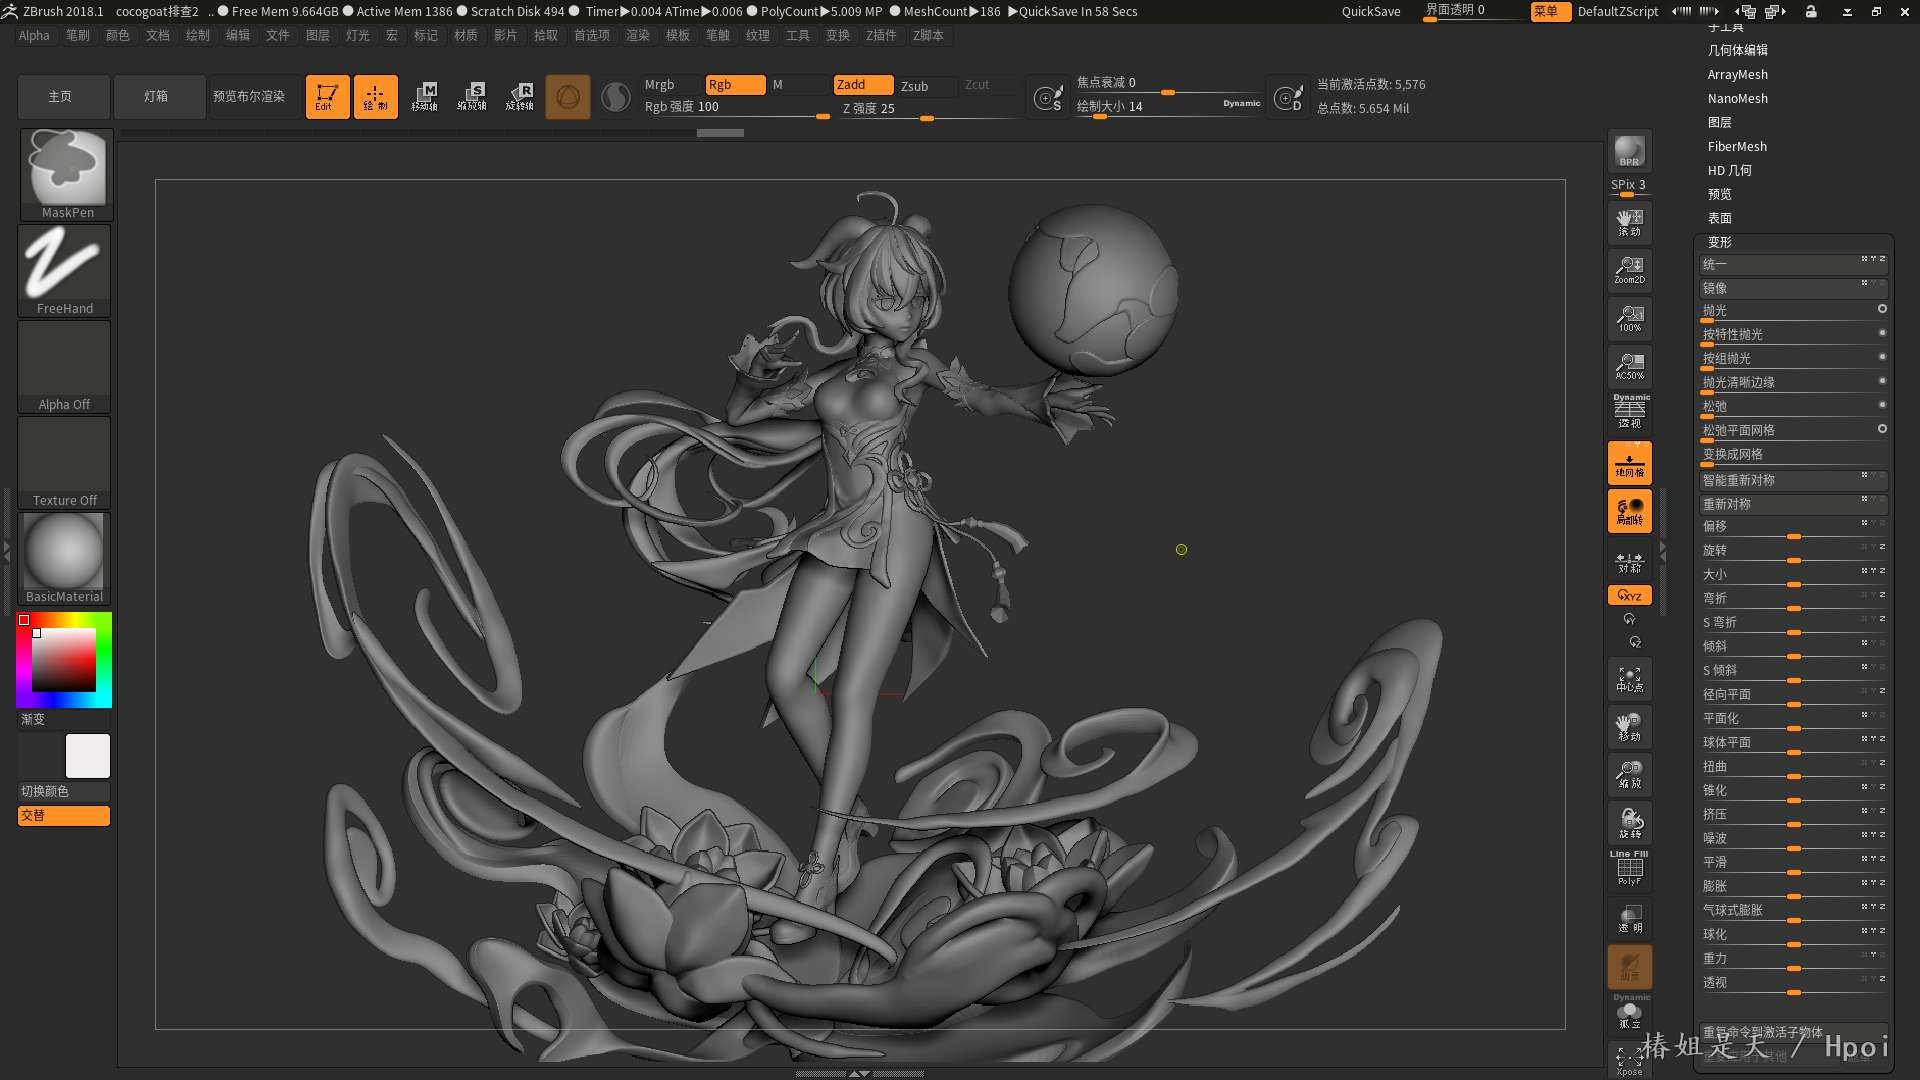Click the PolyF Line Fill icon
The image size is (1920, 1080).
coord(1629,868)
